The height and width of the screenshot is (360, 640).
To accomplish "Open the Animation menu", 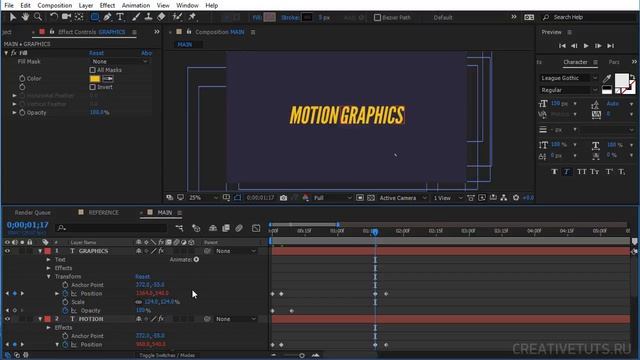I will [136, 5].
